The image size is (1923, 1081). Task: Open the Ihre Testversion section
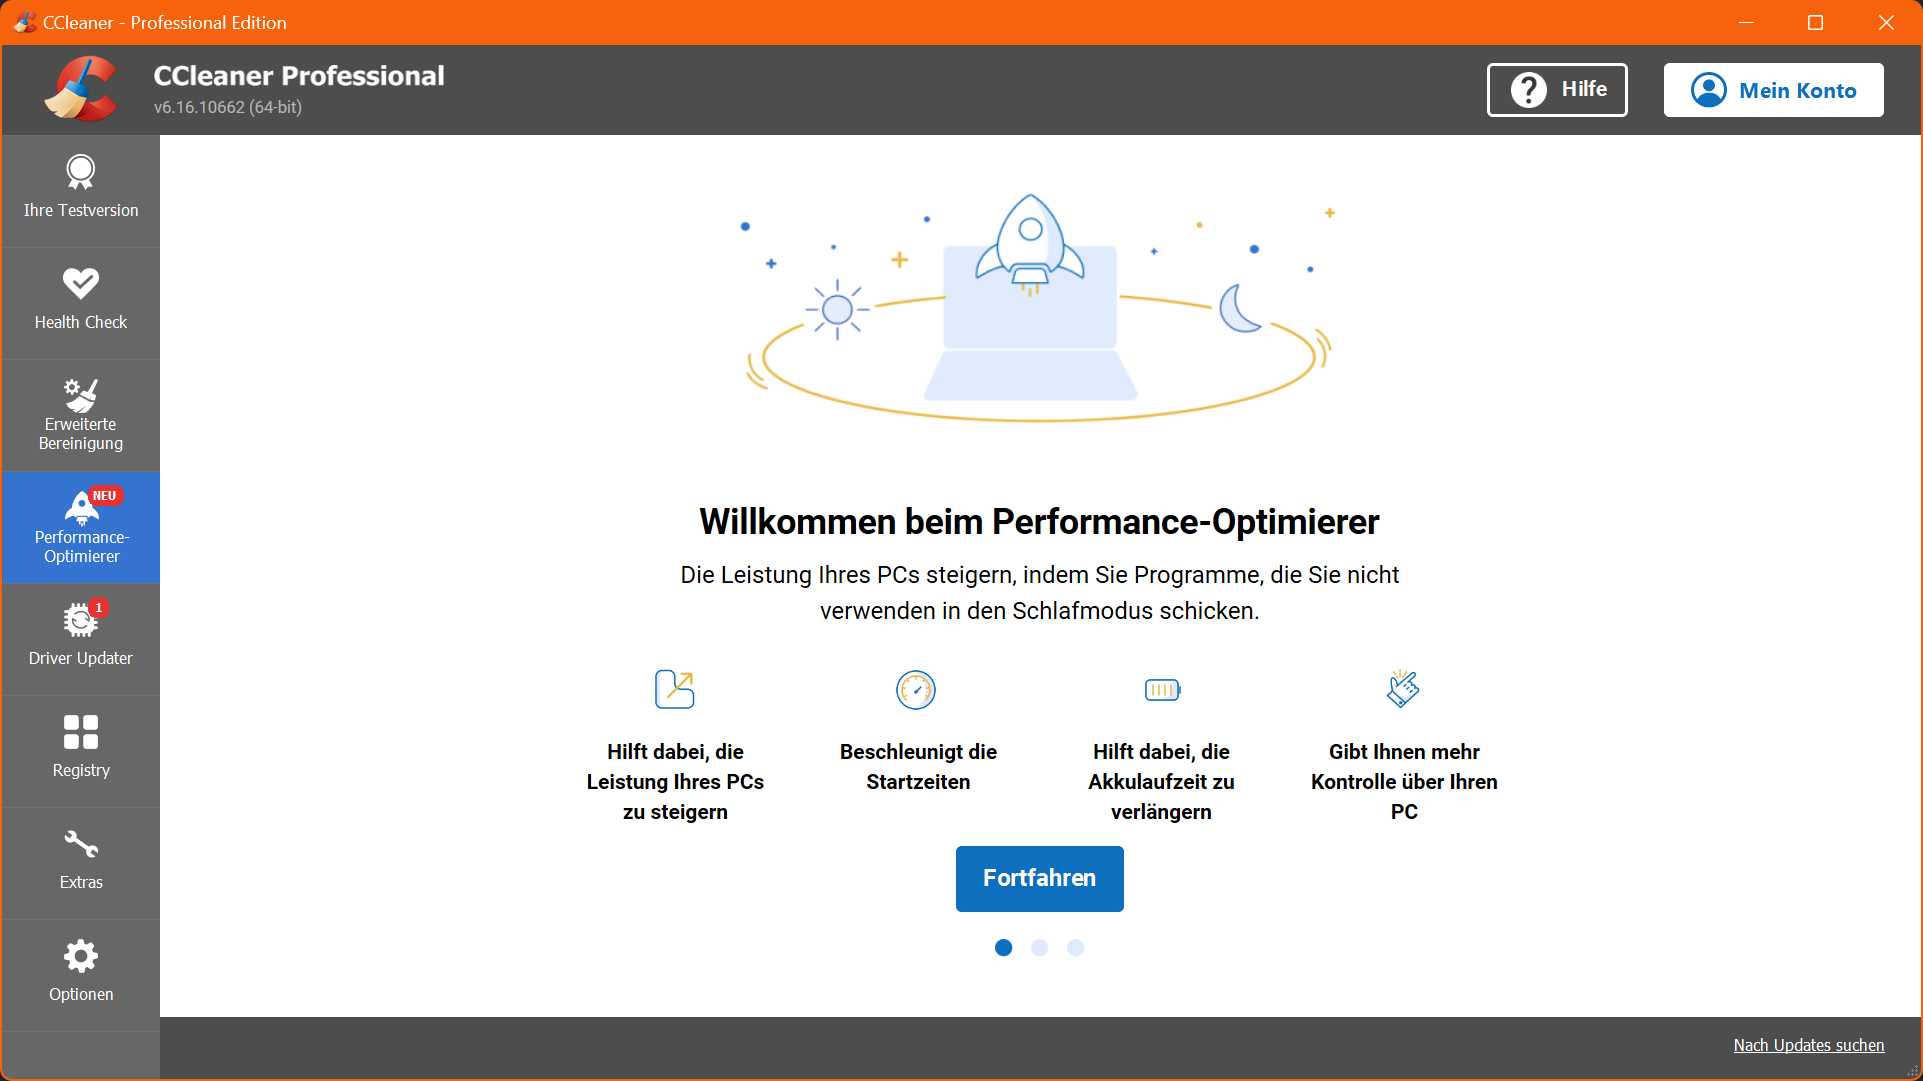pos(80,188)
